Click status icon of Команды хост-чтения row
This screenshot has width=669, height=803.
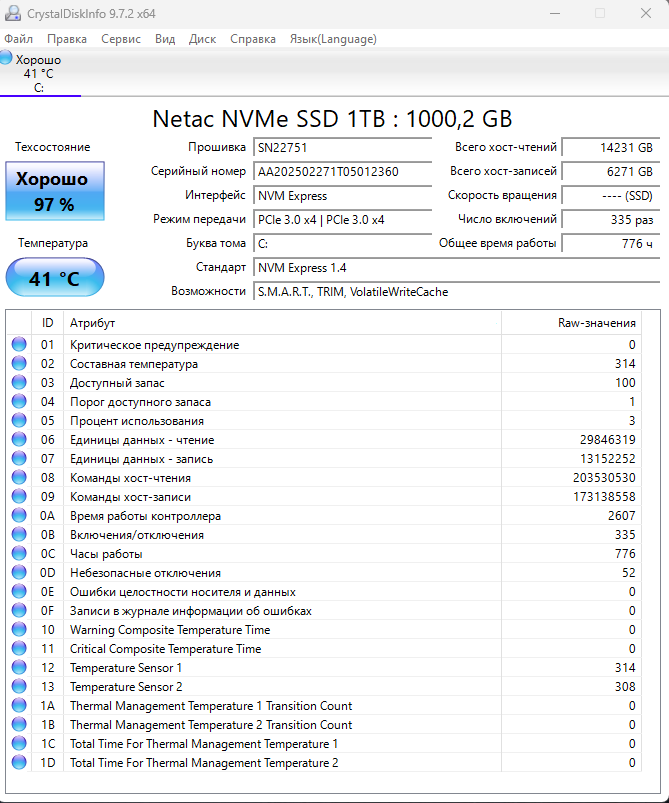[19, 477]
